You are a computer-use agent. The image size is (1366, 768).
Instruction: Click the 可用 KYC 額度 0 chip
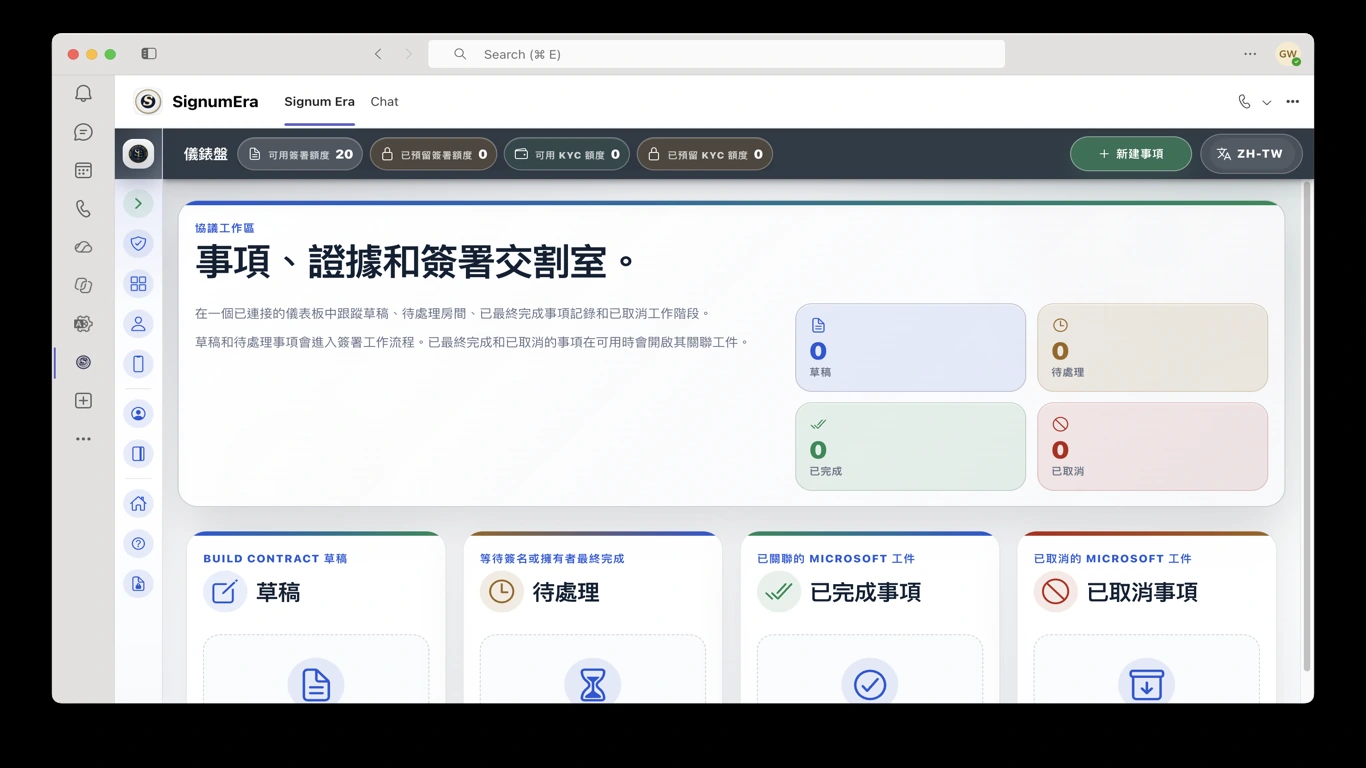click(x=567, y=154)
